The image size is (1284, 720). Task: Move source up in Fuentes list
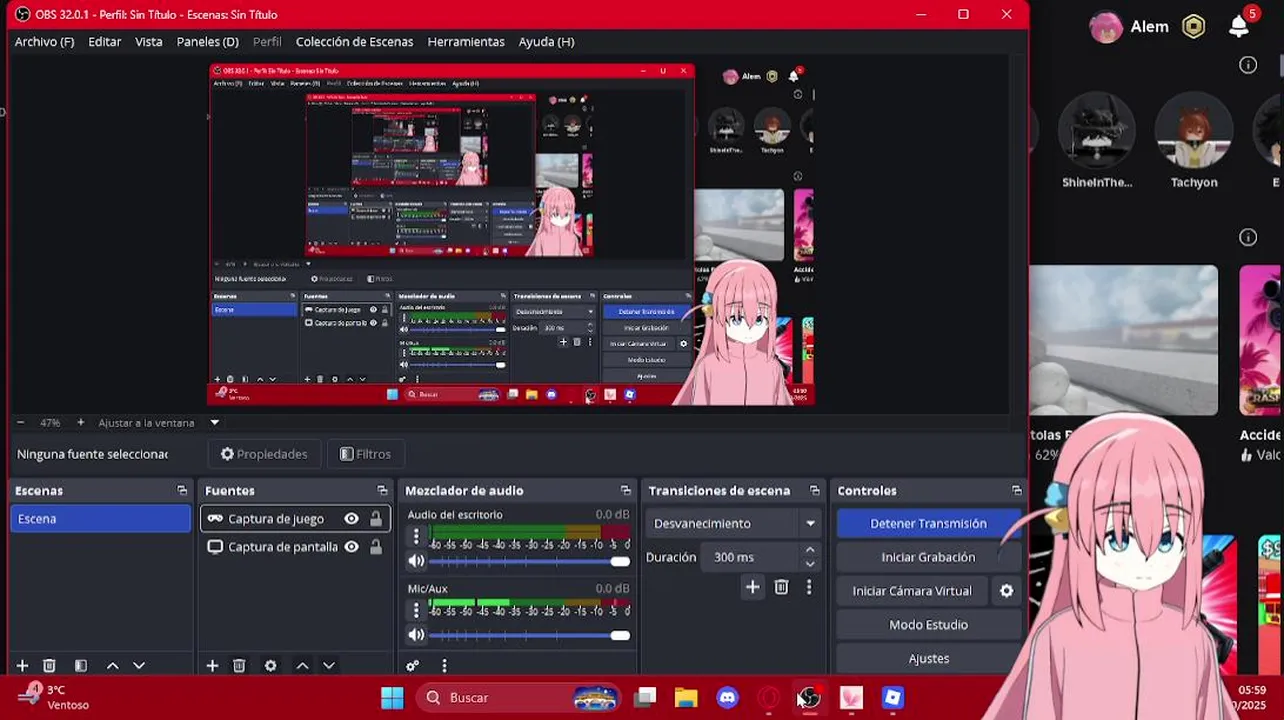(x=302, y=666)
